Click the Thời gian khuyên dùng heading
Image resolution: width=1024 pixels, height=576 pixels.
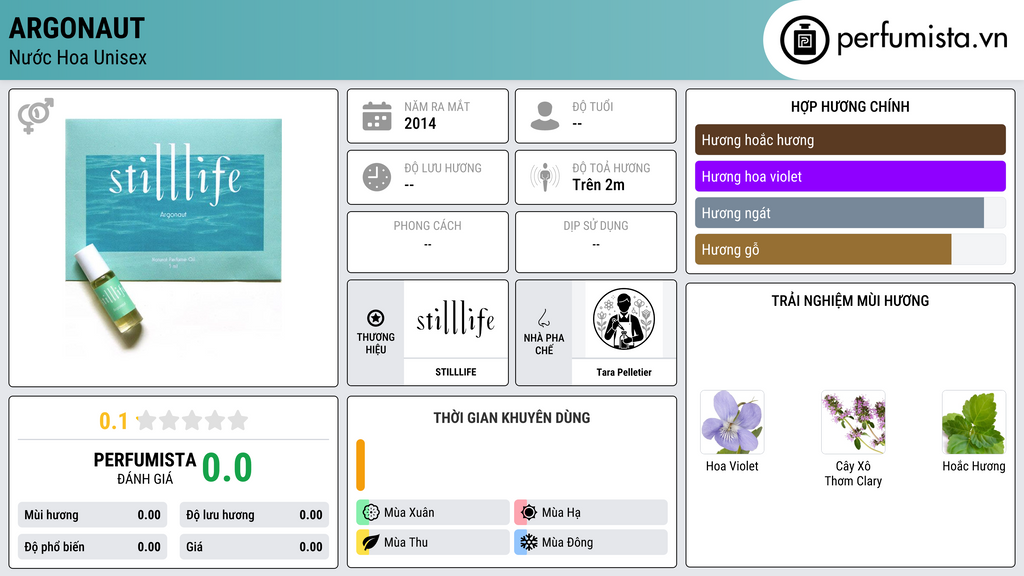point(512,418)
